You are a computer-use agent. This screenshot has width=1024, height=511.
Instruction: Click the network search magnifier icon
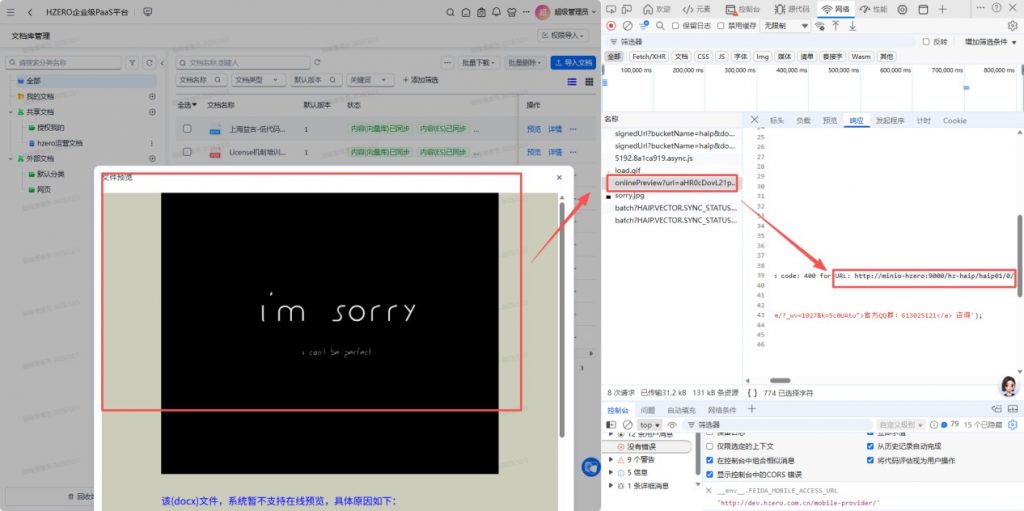coord(661,25)
